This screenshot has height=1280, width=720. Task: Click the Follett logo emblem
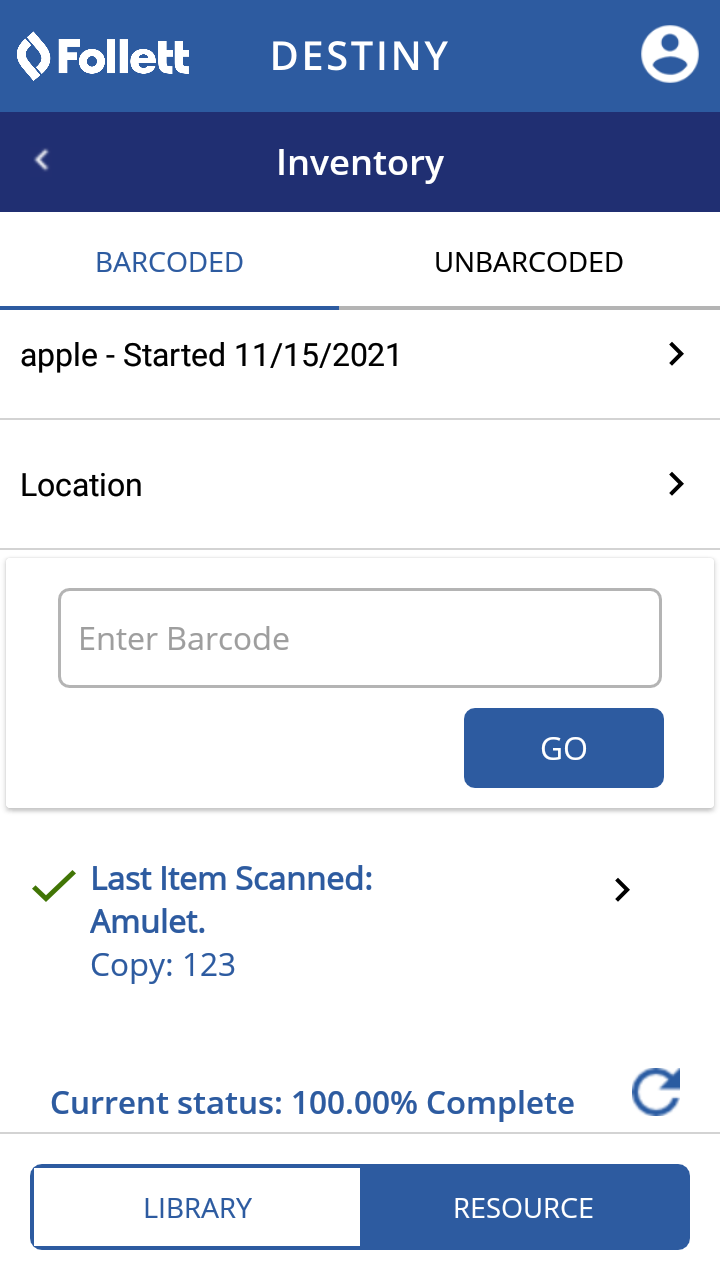tap(34, 56)
